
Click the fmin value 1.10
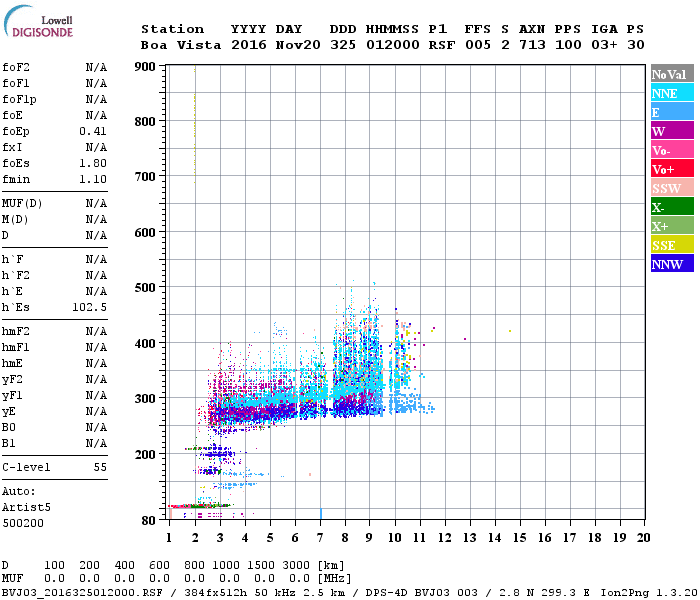[x=93, y=179]
